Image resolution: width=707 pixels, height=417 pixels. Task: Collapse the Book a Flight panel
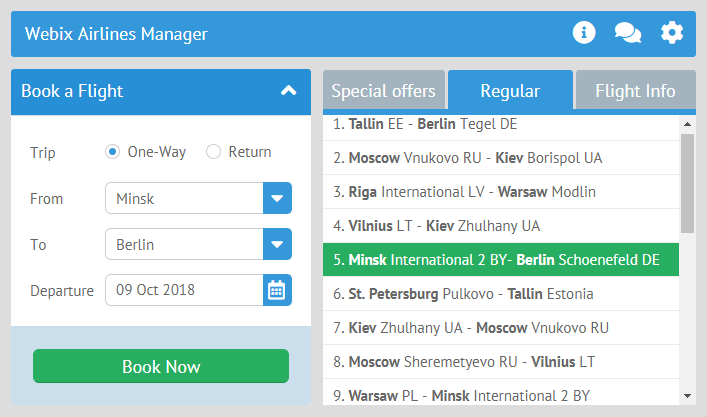(289, 91)
